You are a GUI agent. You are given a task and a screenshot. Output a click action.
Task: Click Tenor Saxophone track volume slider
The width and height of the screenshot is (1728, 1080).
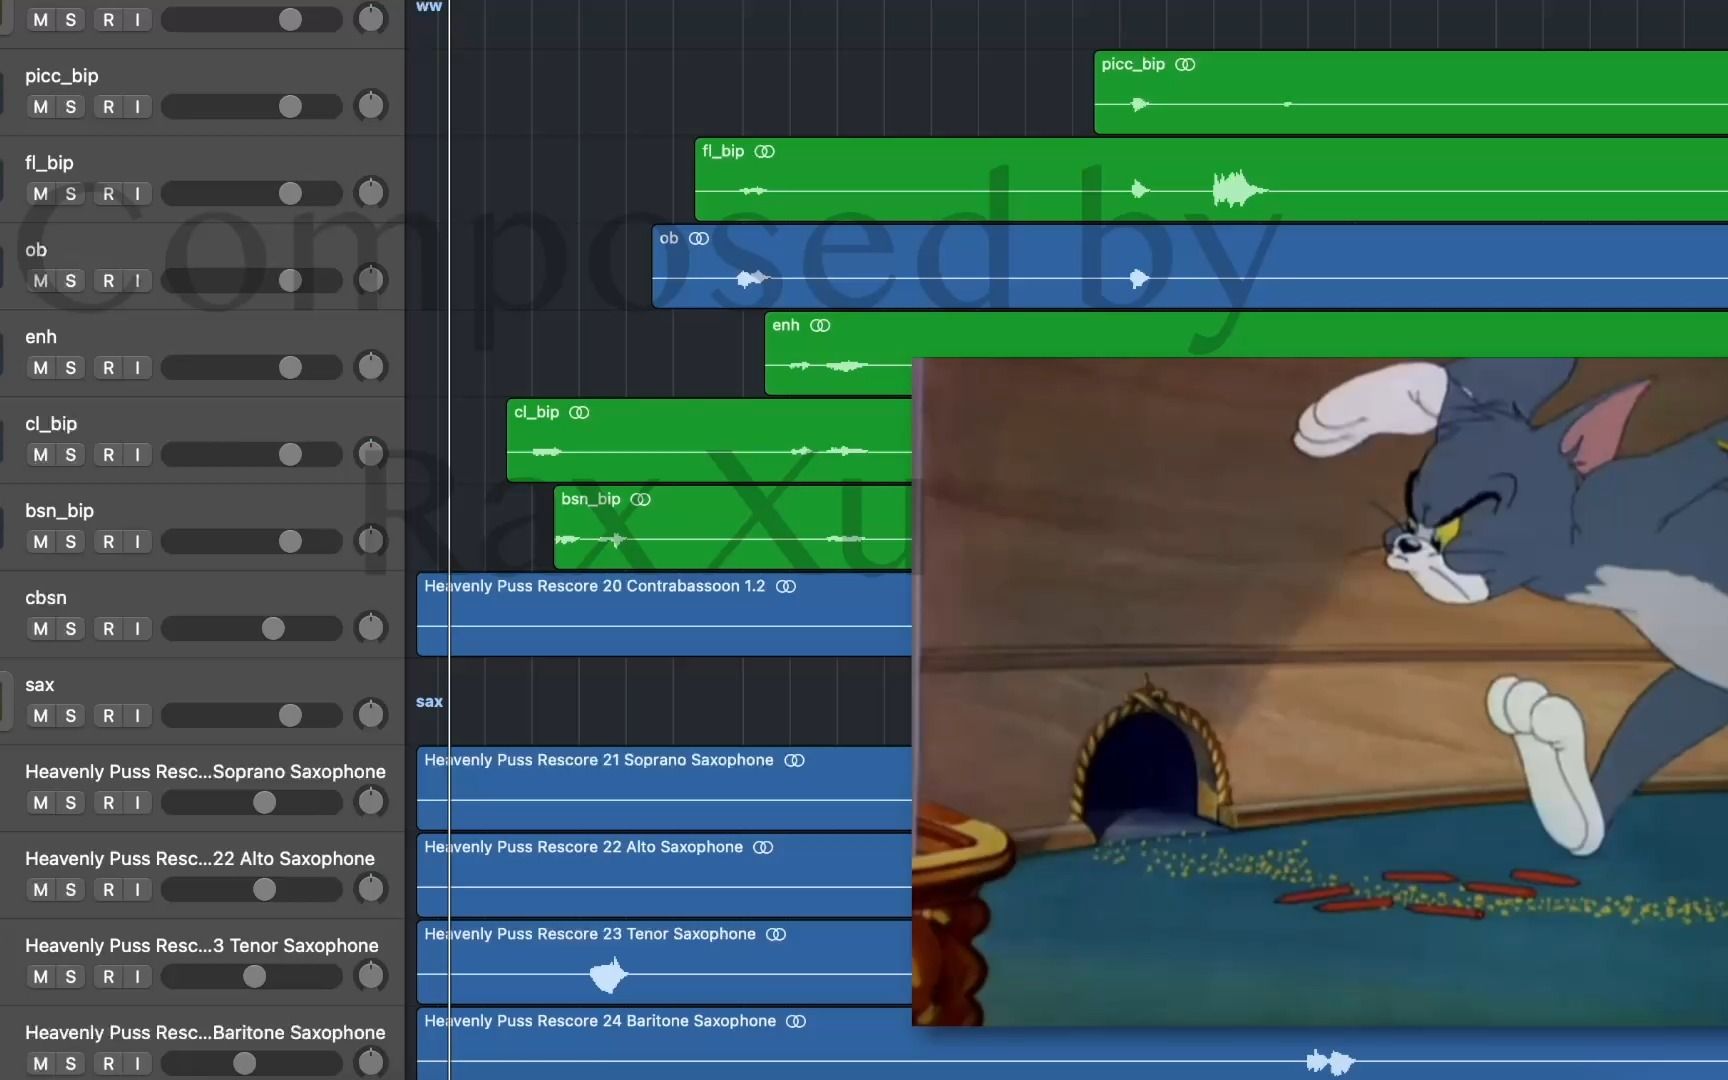[x=251, y=976]
